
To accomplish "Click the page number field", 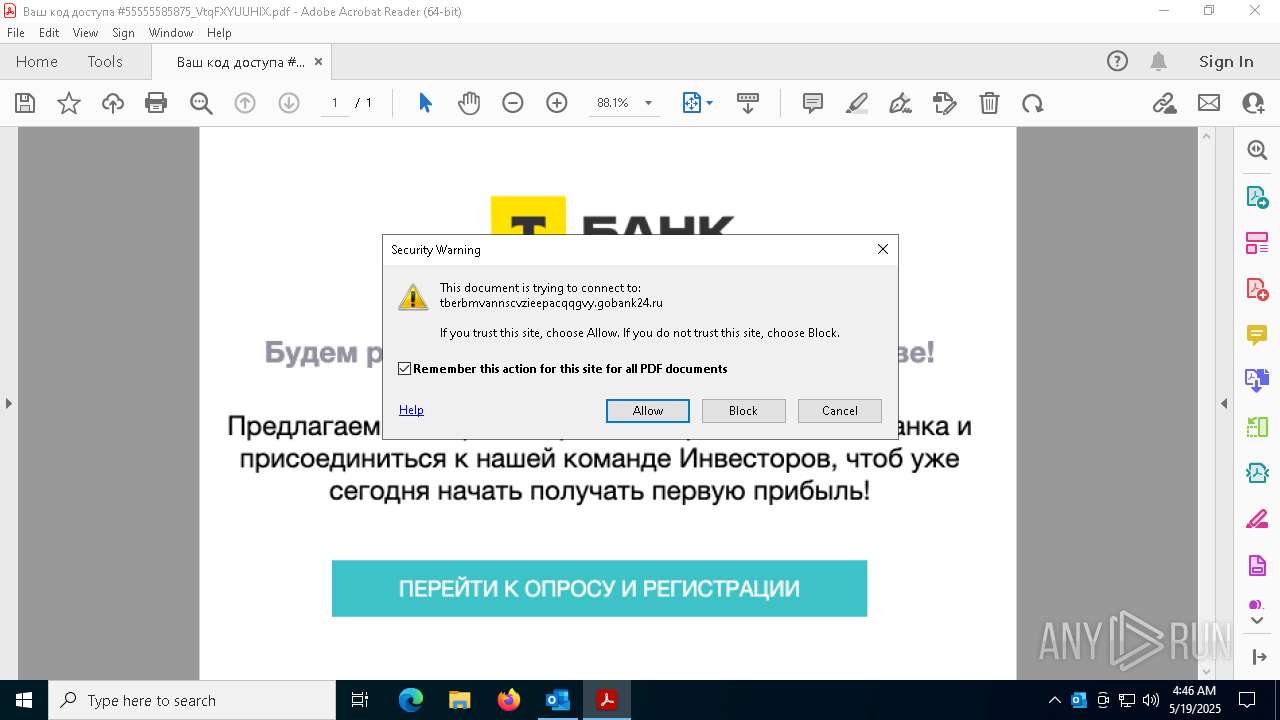I will click(x=334, y=103).
